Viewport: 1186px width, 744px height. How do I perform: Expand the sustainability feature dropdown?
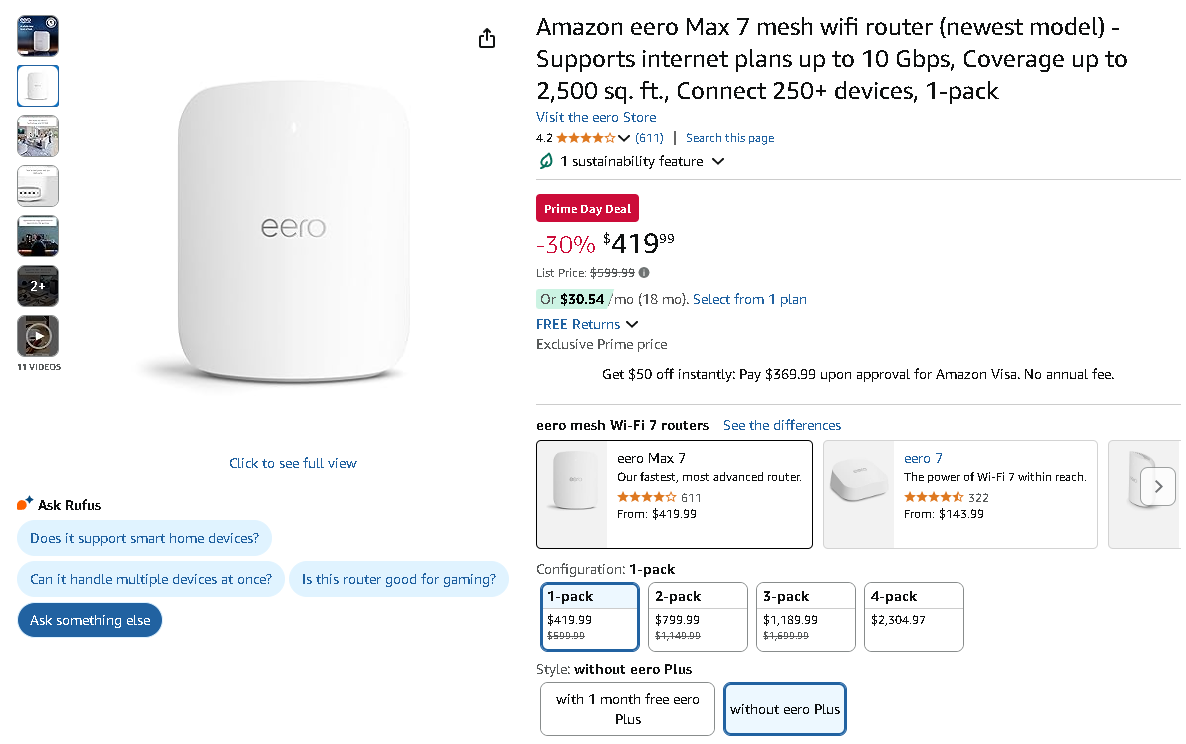pos(718,161)
